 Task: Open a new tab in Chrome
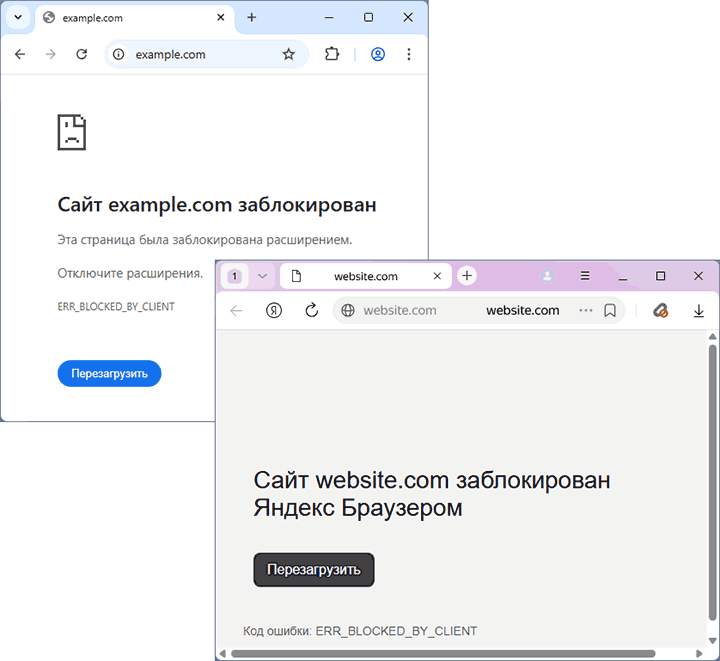[x=251, y=17]
